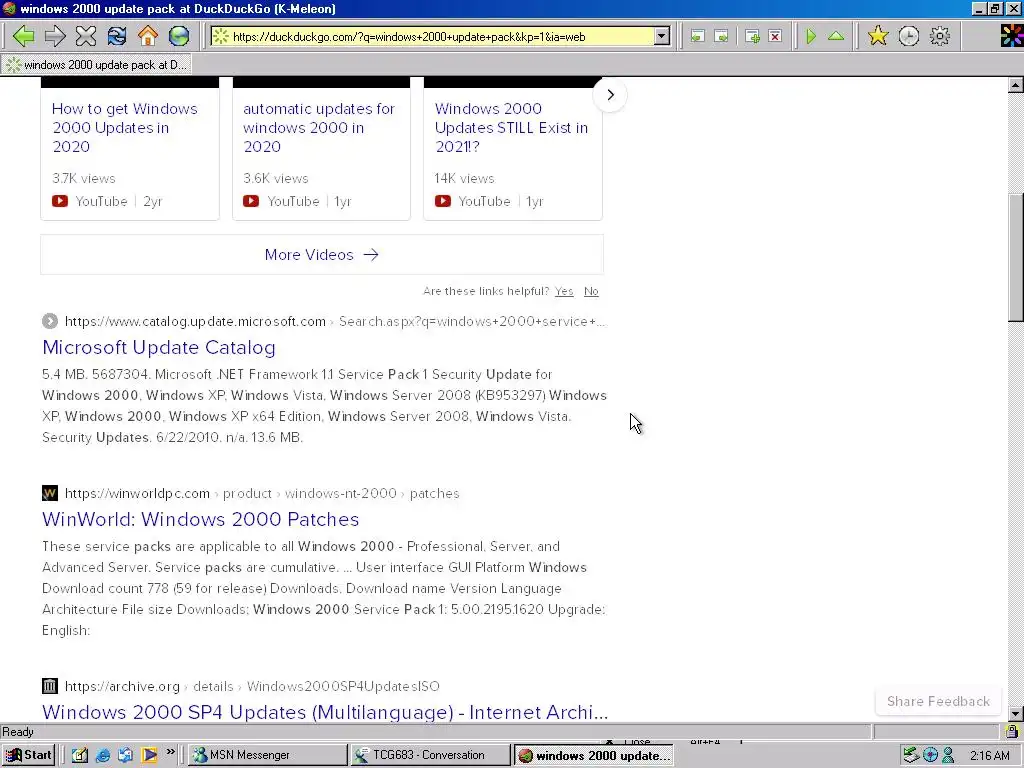Click the network globe tray icon
This screenshot has width=1024, height=768.
point(931,756)
